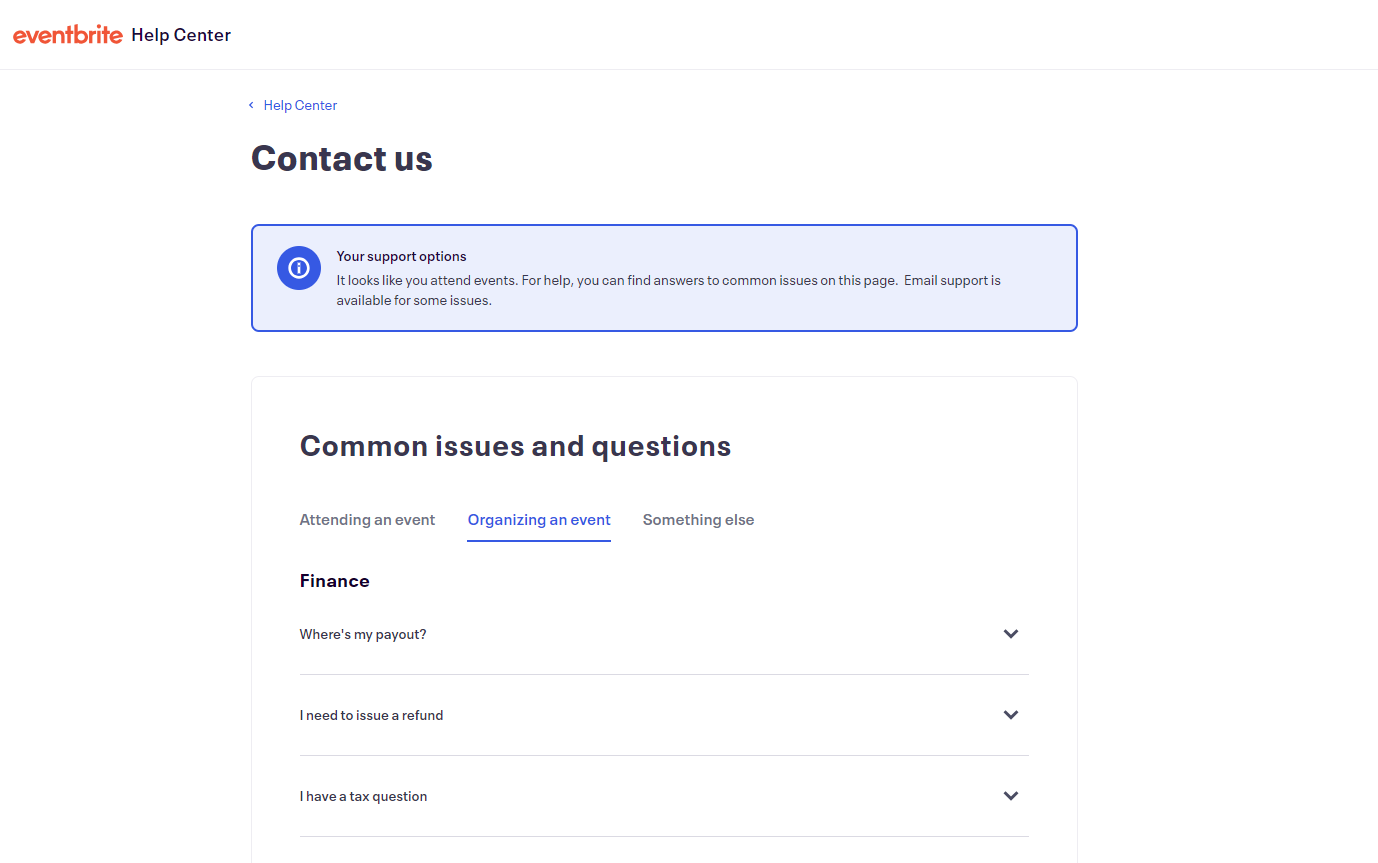Click the back chevron beside Help Center breadcrumb

[x=251, y=105]
